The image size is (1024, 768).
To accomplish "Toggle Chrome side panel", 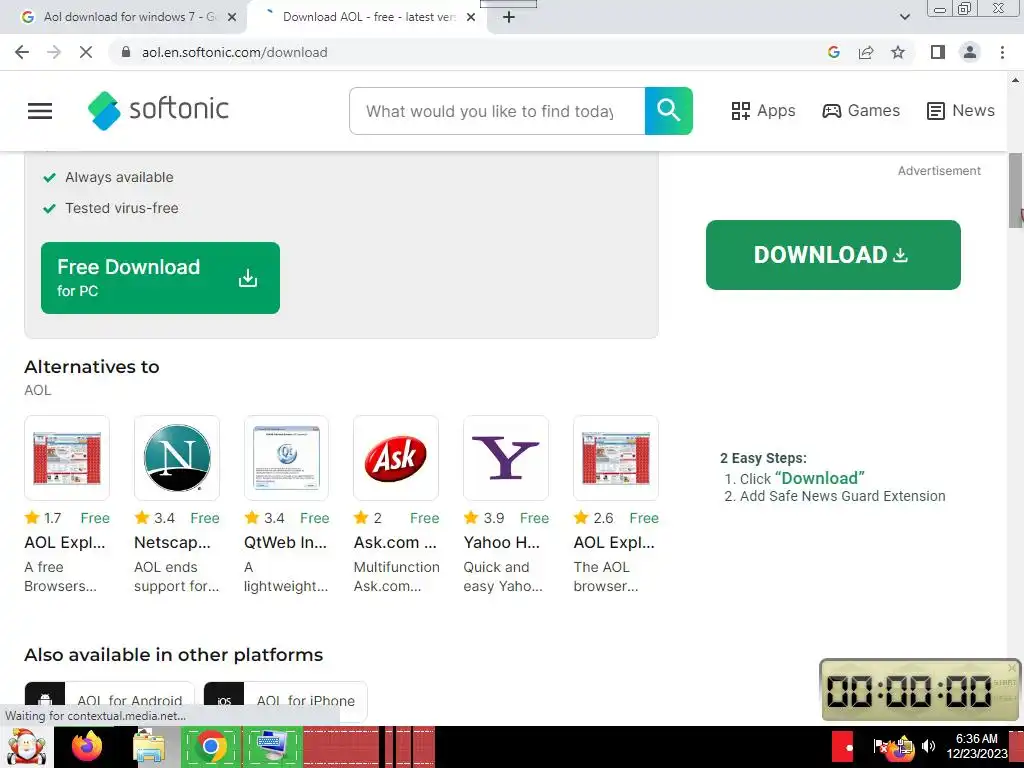I will 938,52.
